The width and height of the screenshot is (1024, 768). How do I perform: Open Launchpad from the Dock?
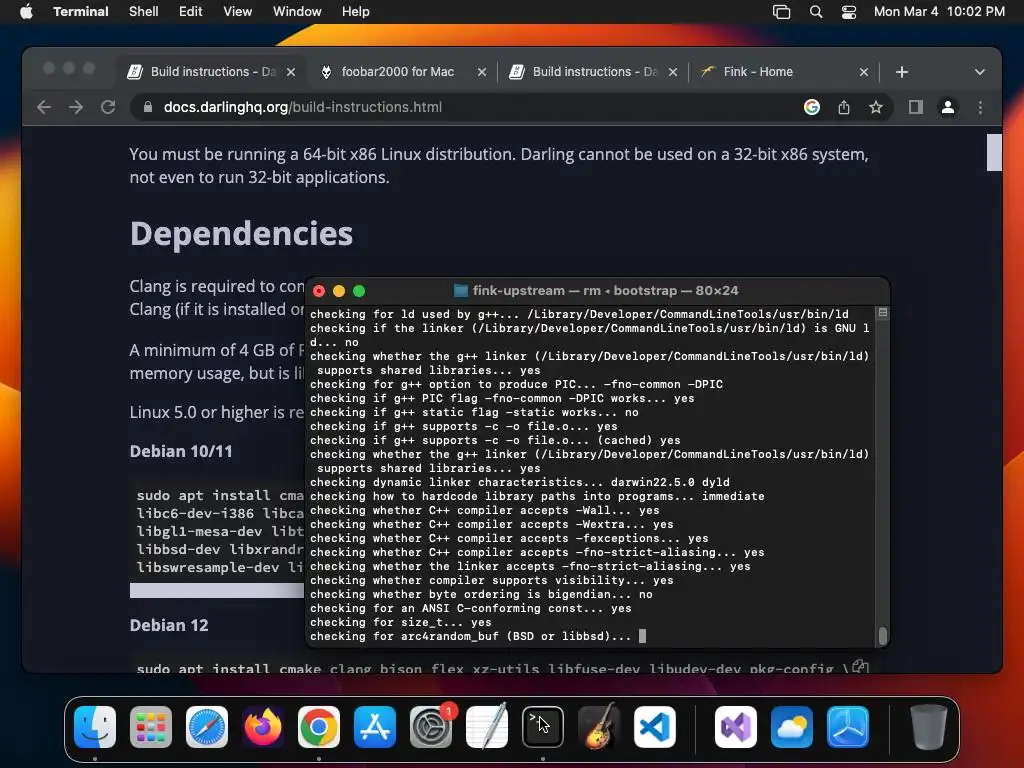point(151,727)
